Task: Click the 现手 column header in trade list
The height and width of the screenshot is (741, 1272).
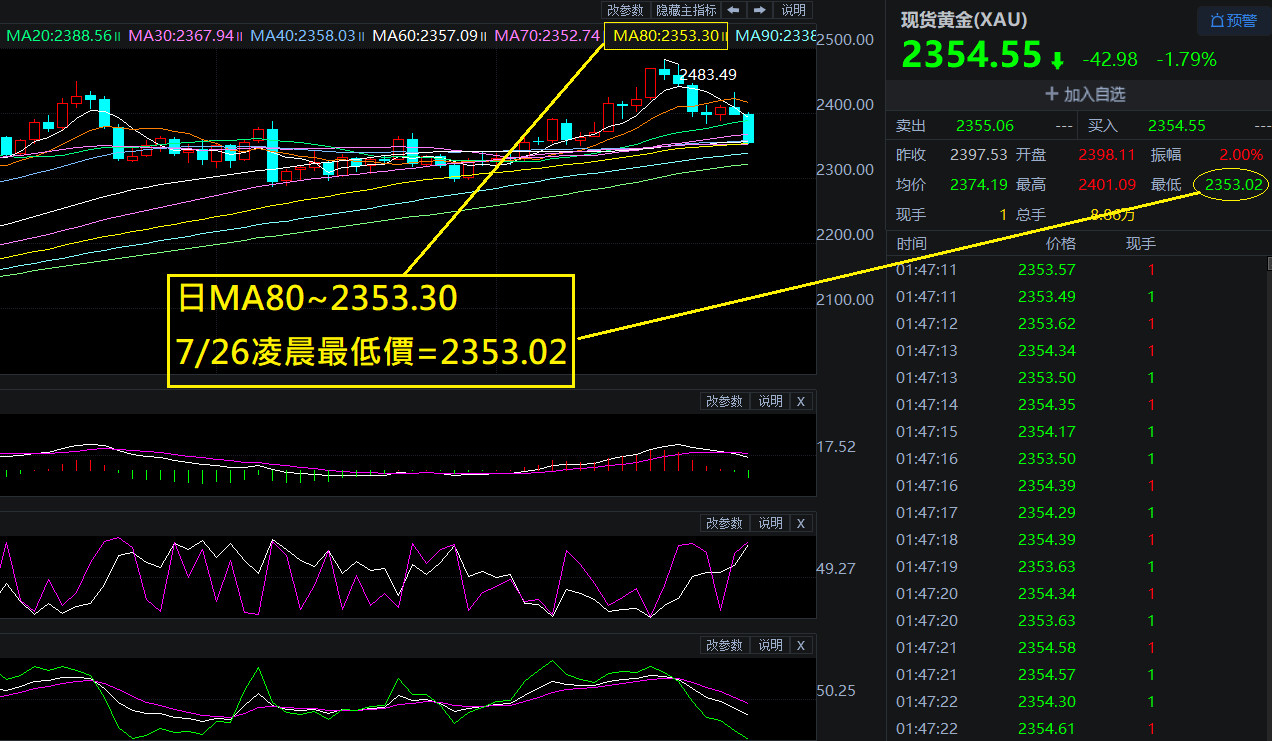Action: point(1141,244)
